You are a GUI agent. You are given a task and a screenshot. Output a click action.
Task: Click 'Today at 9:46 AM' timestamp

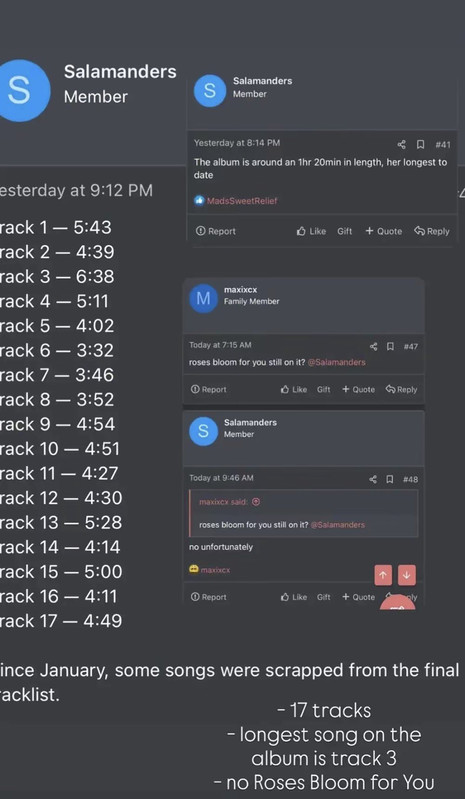click(221, 478)
